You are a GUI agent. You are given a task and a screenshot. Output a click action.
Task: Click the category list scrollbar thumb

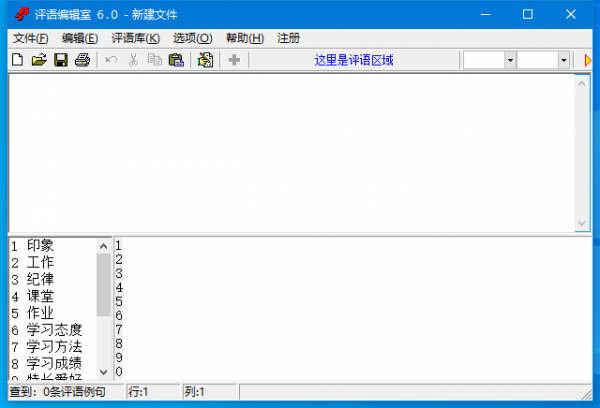[103, 285]
